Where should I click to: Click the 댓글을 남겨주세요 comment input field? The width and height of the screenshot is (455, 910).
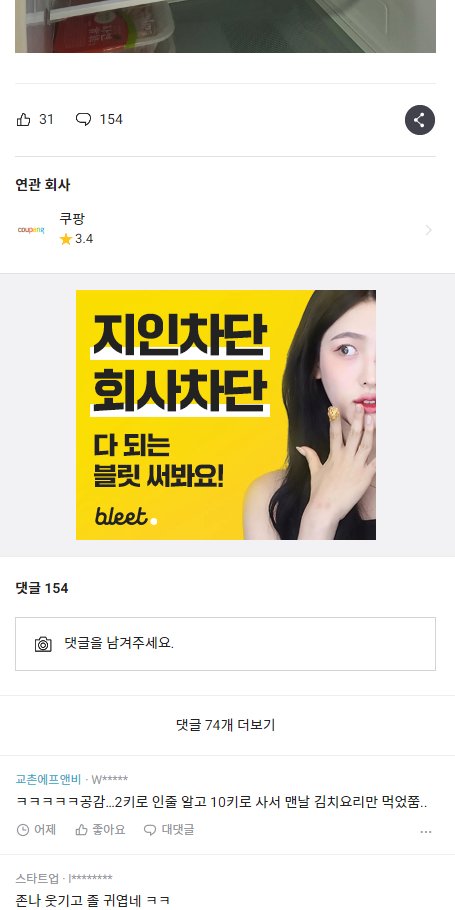coord(226,644)
